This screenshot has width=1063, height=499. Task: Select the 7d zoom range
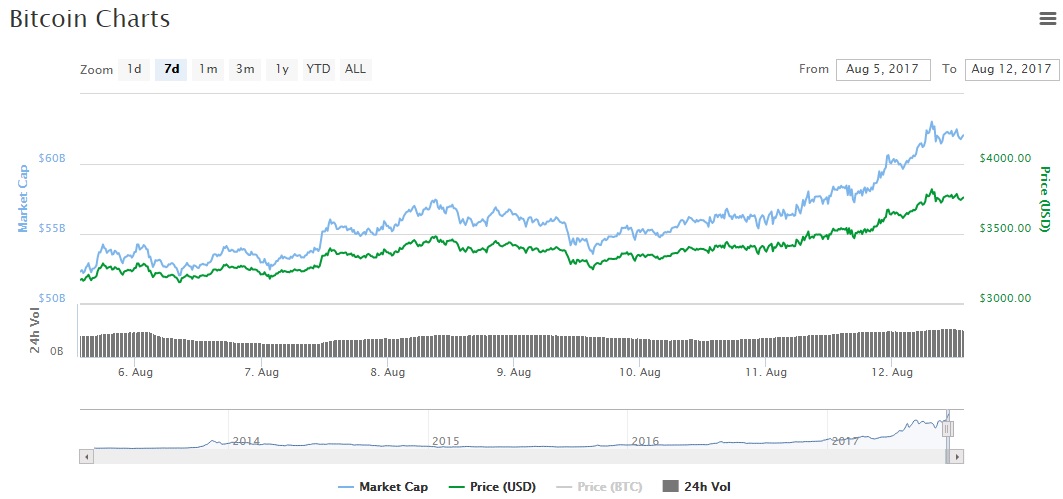pyautogui.click(x=172, y=69)
